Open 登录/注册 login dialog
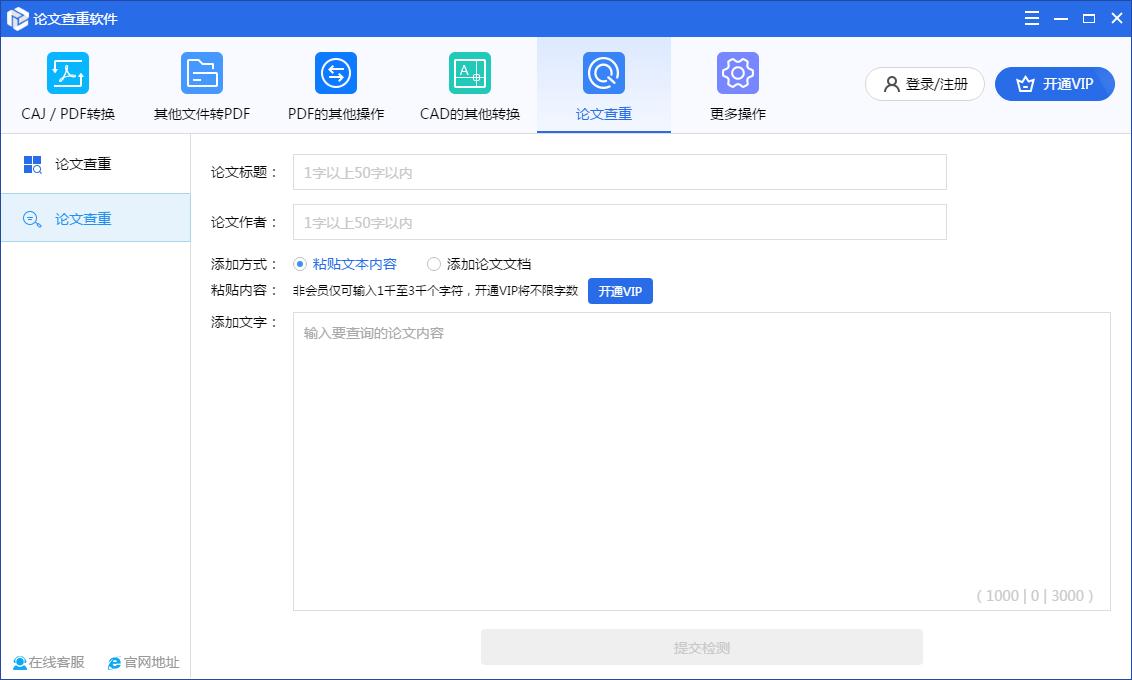 [924, 84]
